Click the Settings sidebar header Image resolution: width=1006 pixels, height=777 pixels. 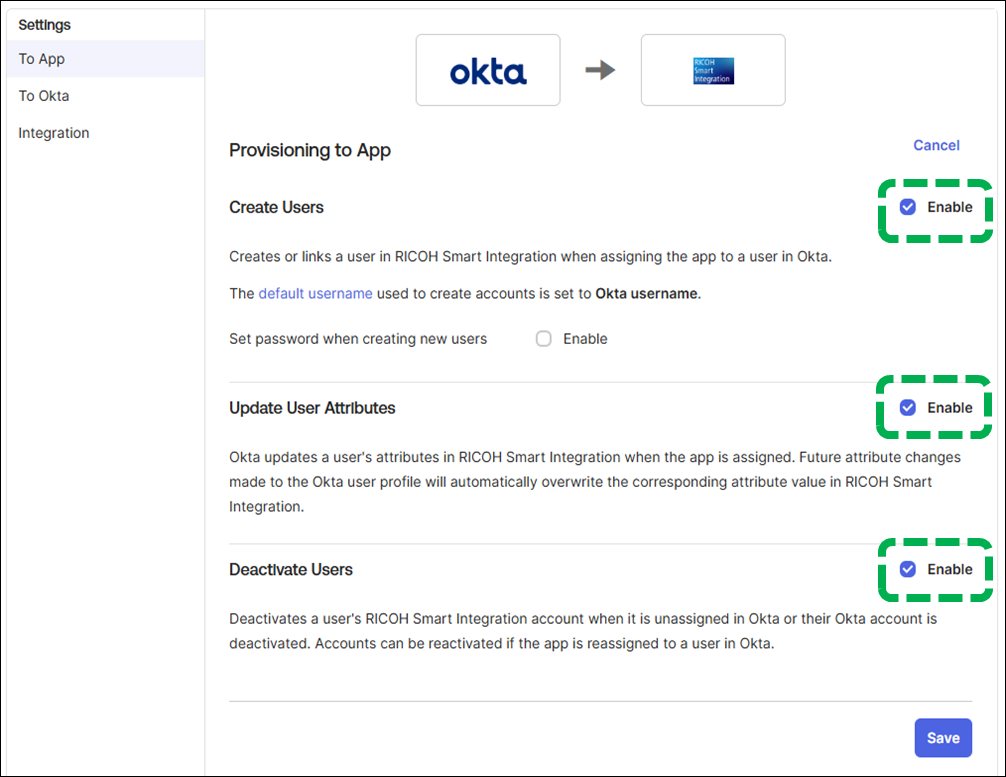(x=45, y=24)
